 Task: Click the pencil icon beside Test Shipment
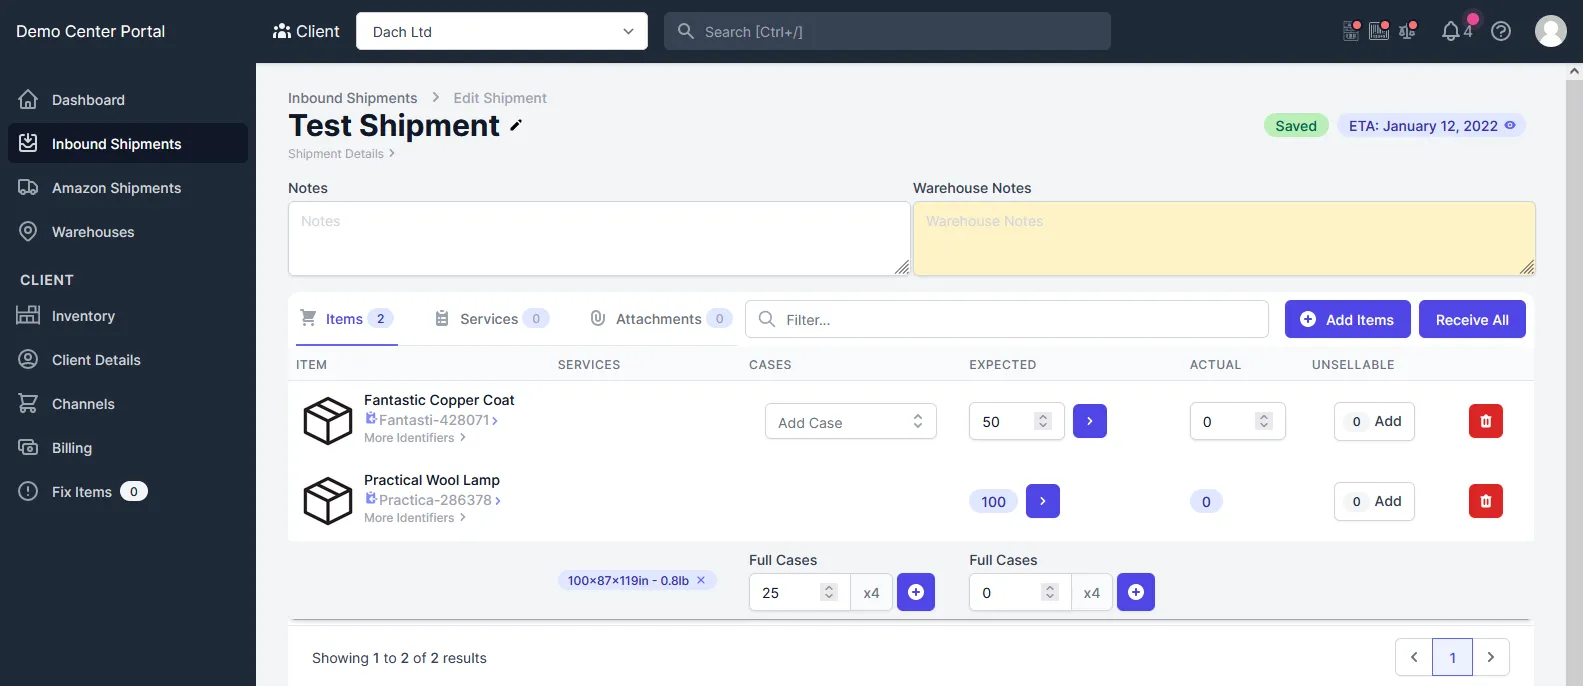point(516,126)
